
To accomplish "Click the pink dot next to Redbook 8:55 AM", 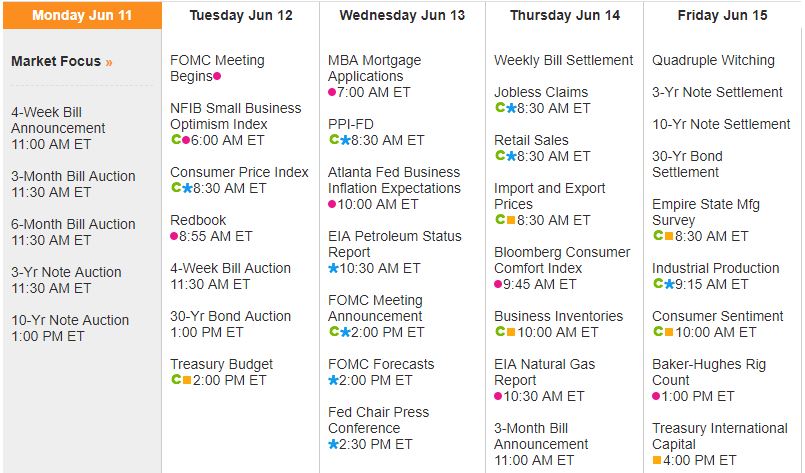I will (x=174, y=237).
